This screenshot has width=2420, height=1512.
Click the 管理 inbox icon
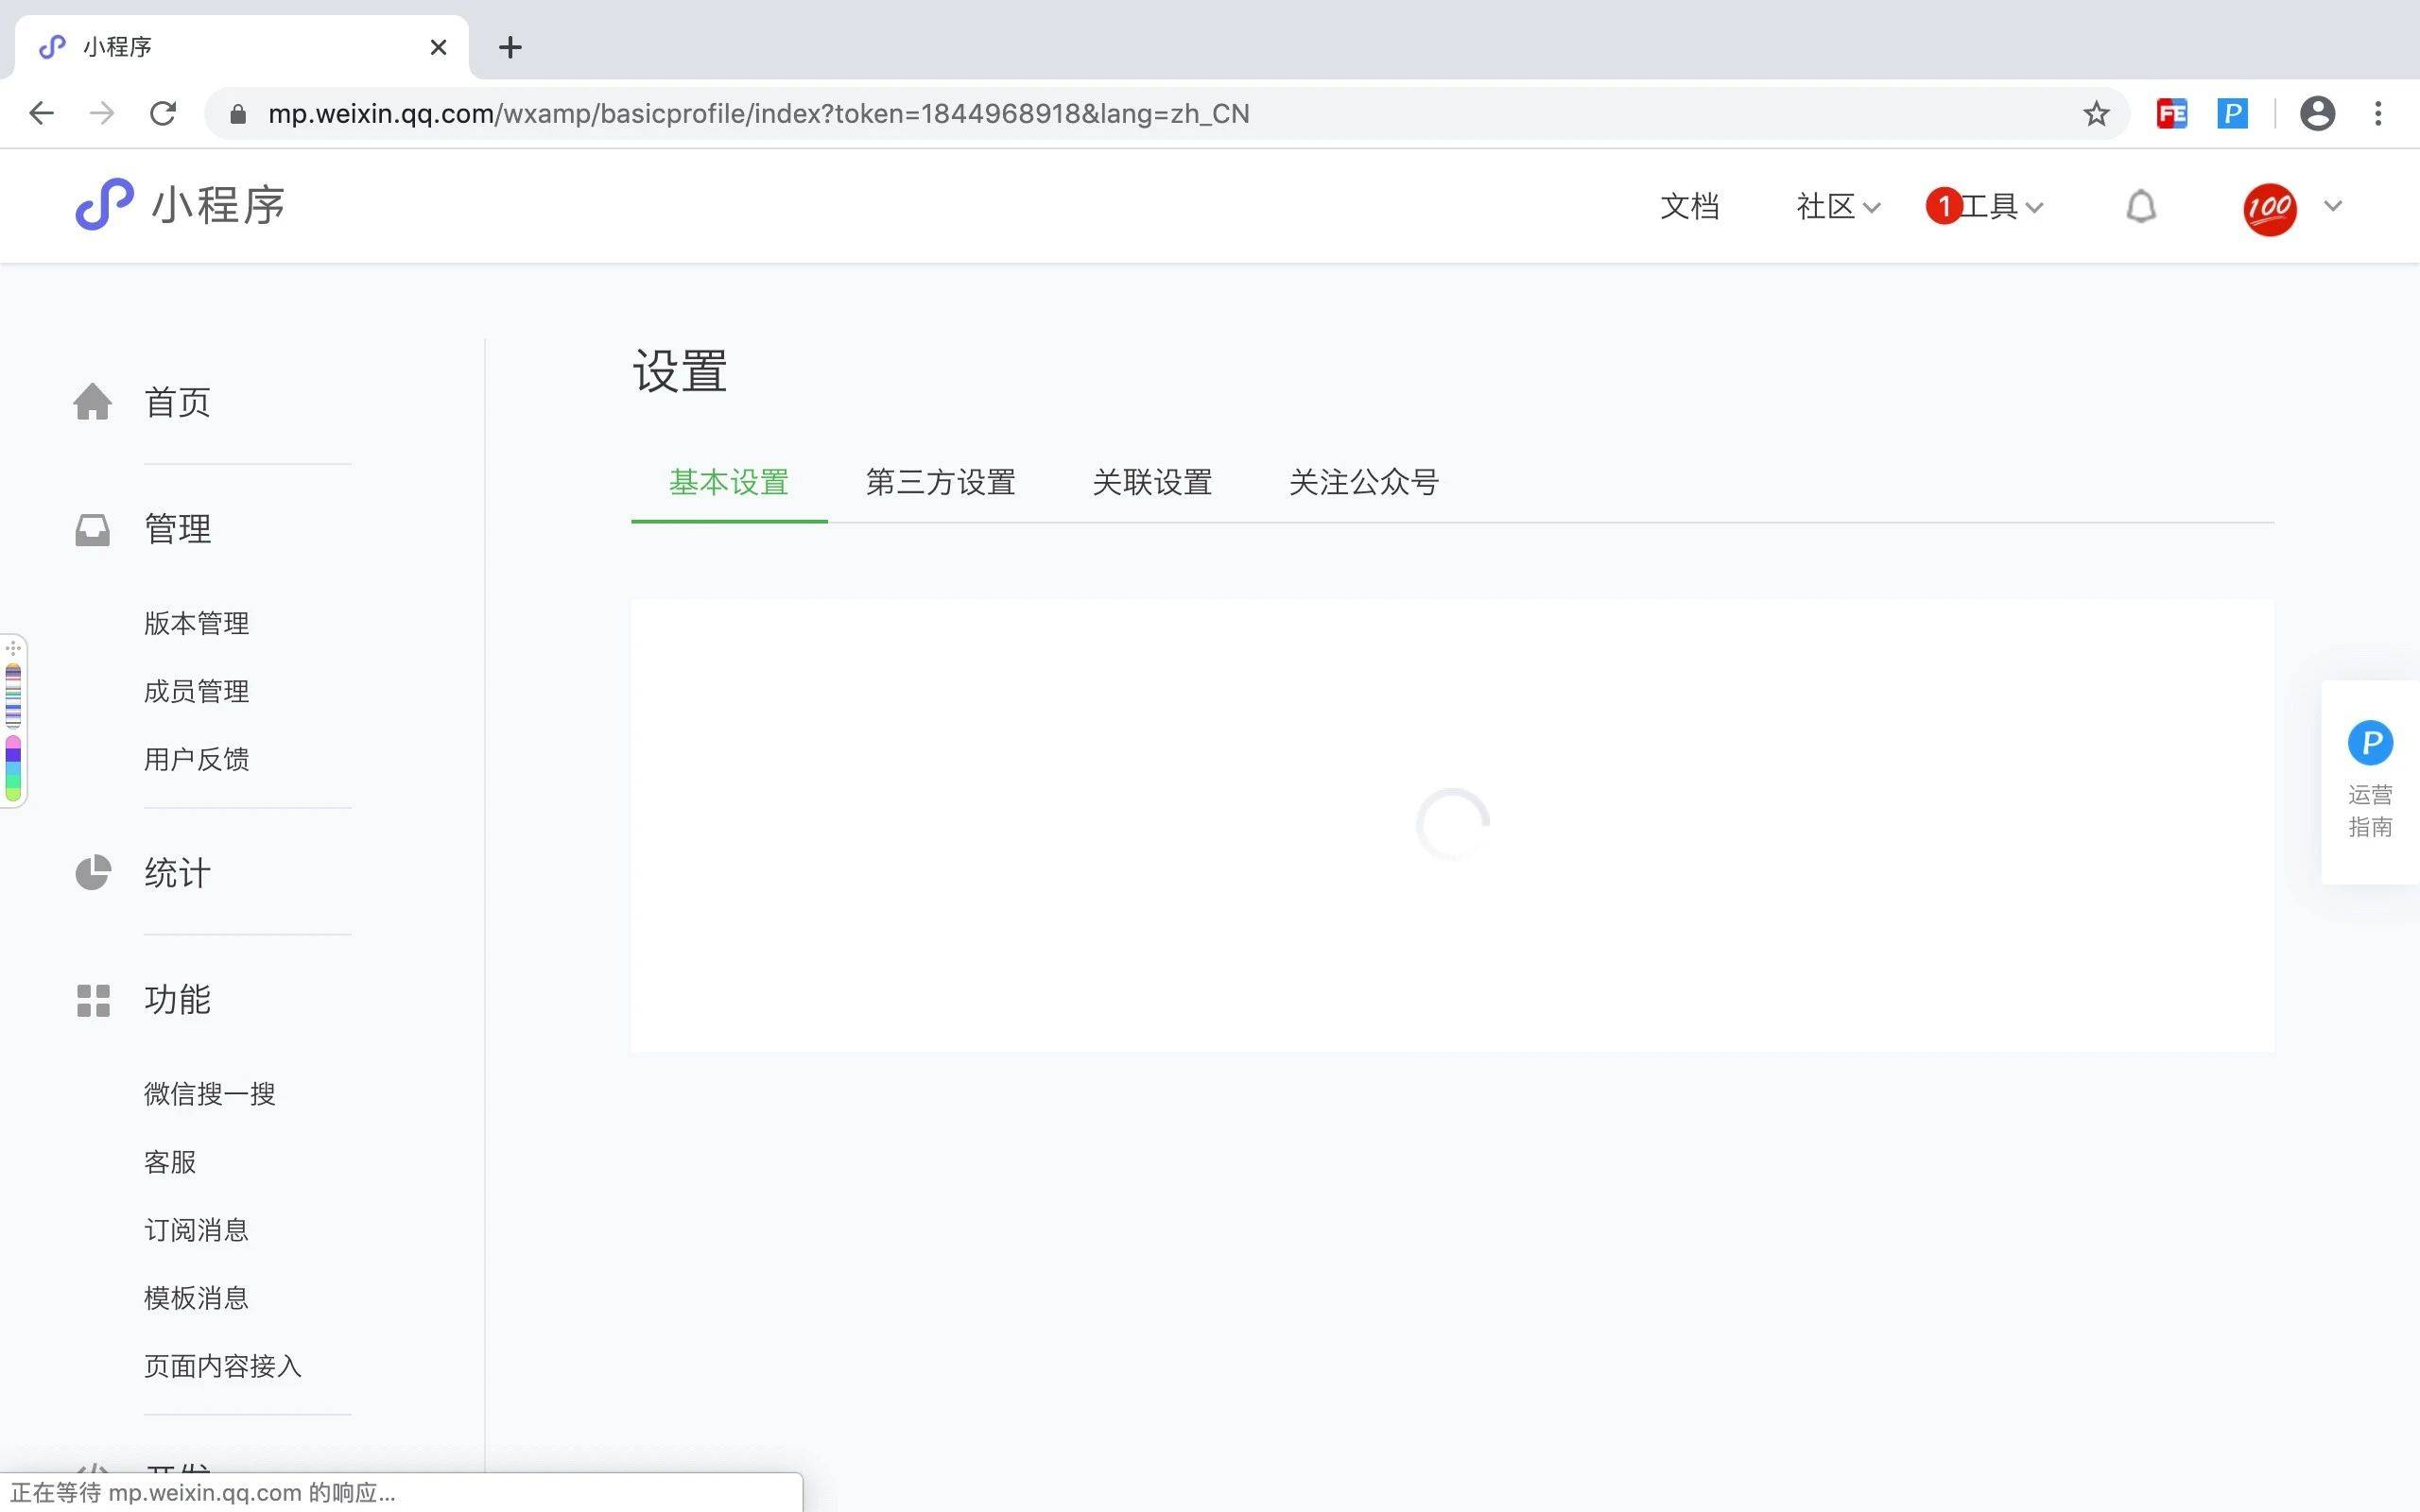[92, 529]
